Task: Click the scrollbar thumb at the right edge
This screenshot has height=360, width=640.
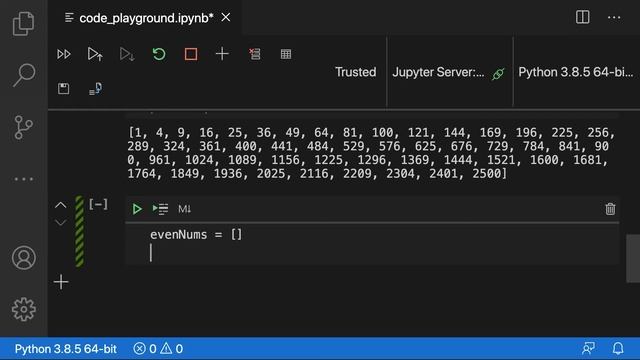Action: (x=633, y=258)
